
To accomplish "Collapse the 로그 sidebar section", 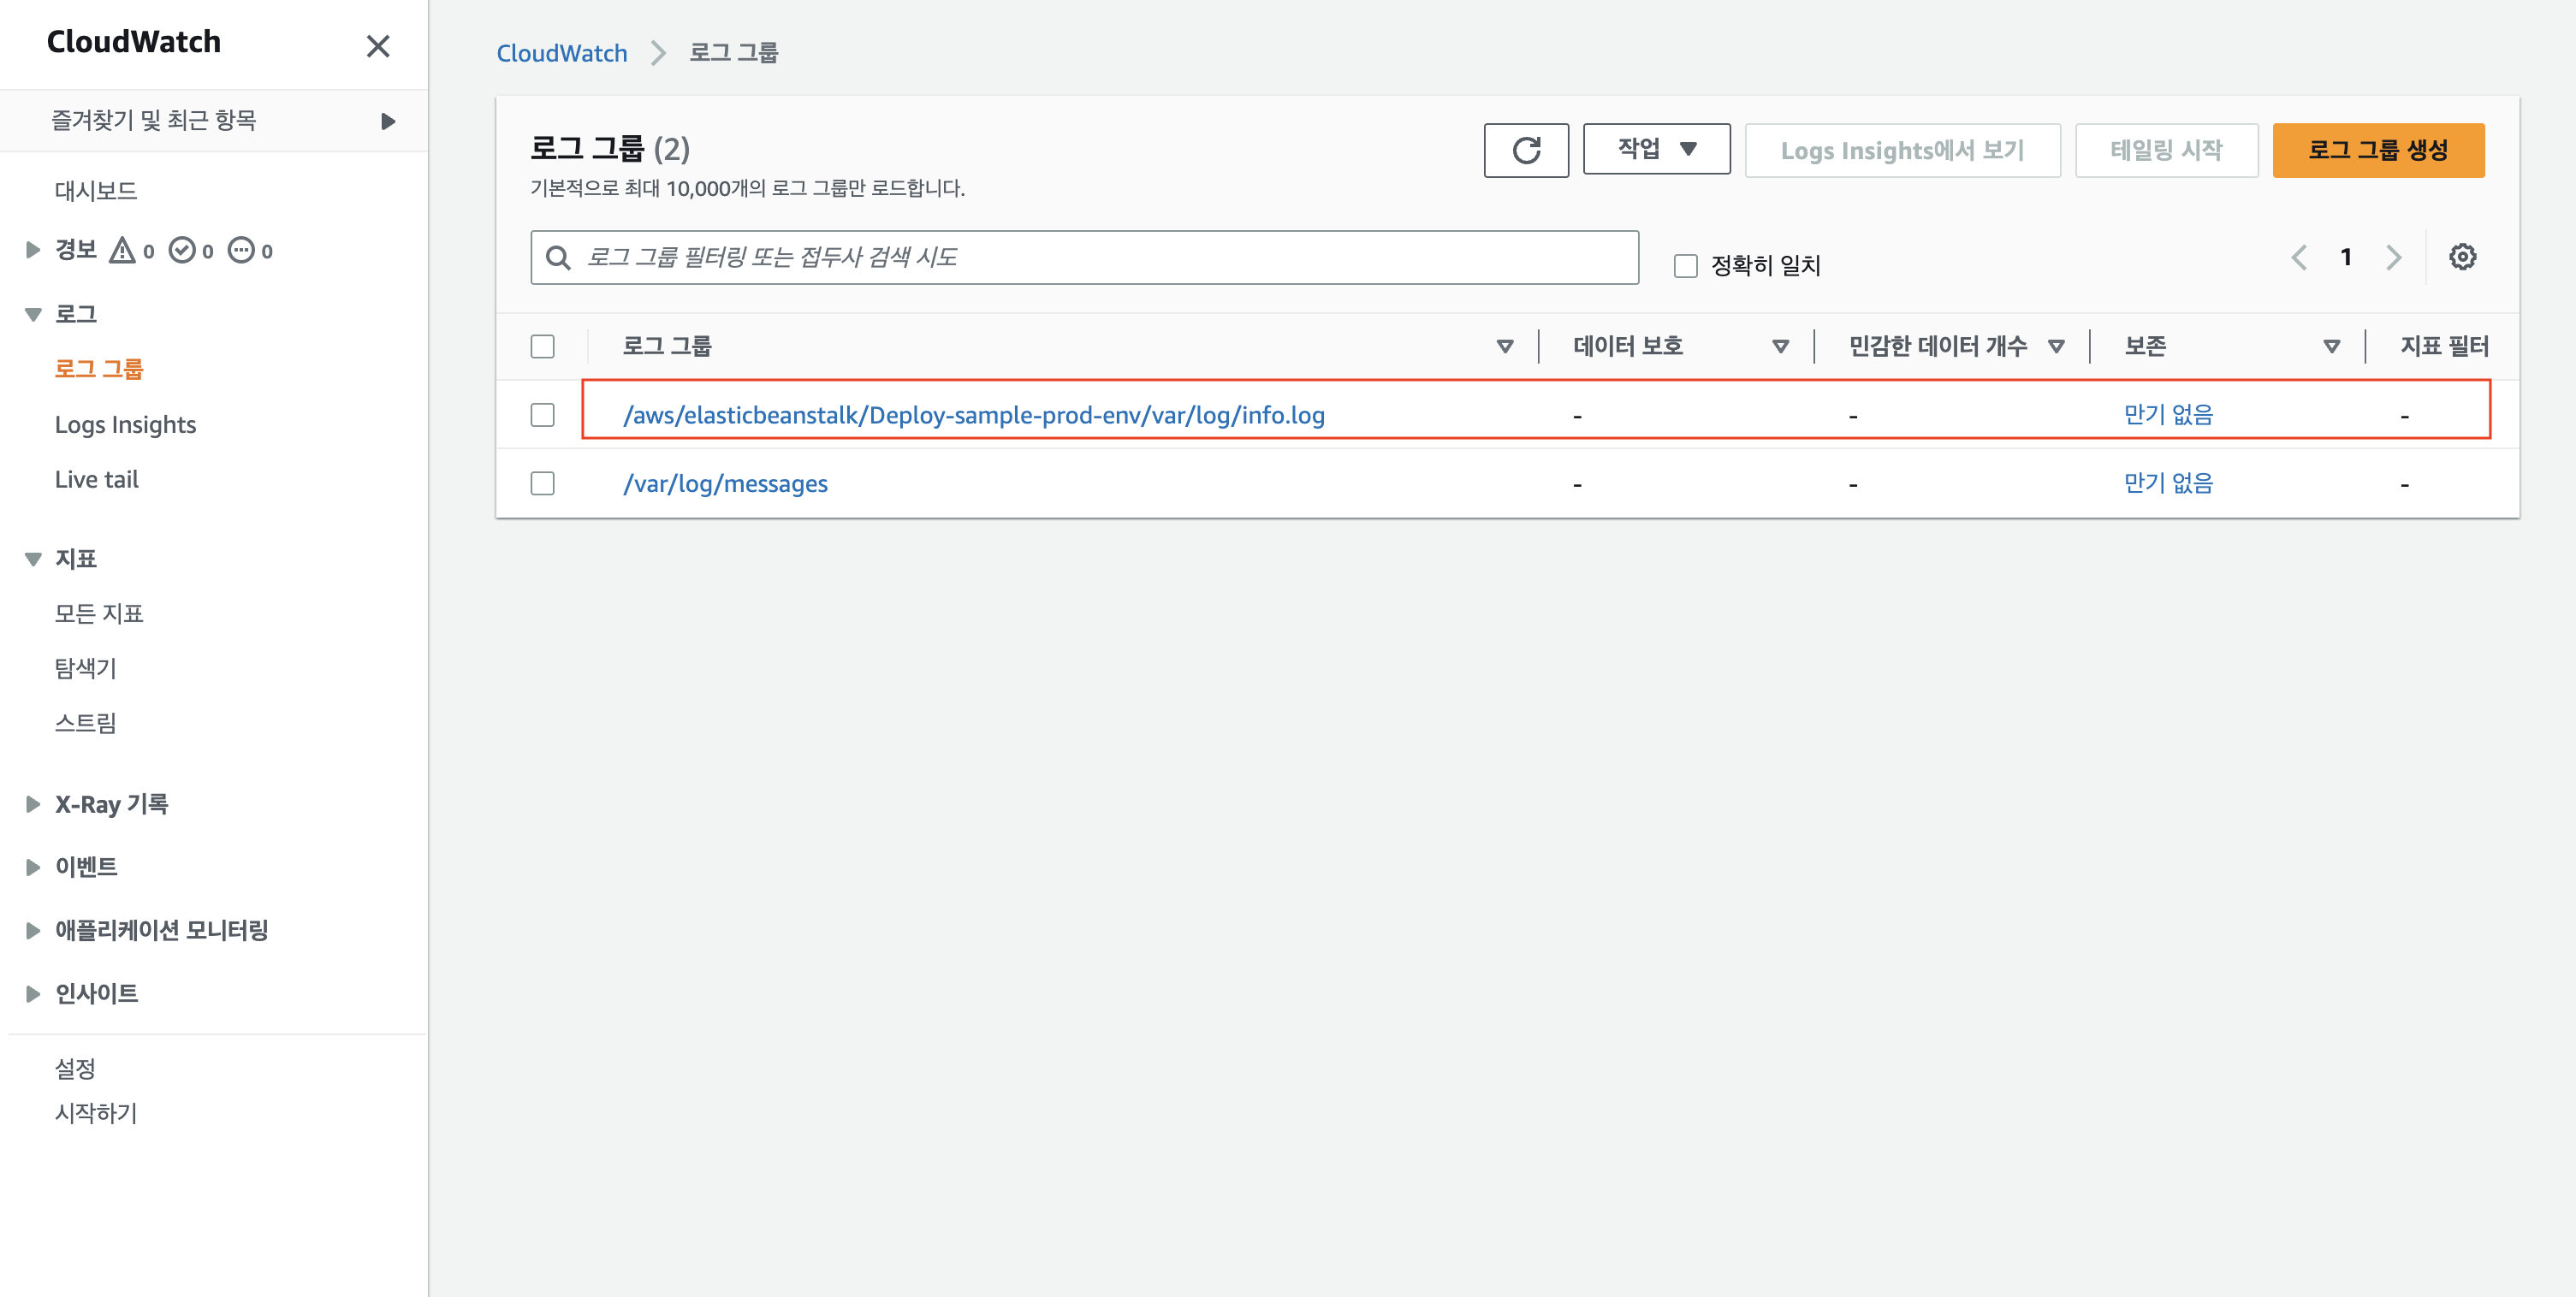I will [x=32, y=314].
